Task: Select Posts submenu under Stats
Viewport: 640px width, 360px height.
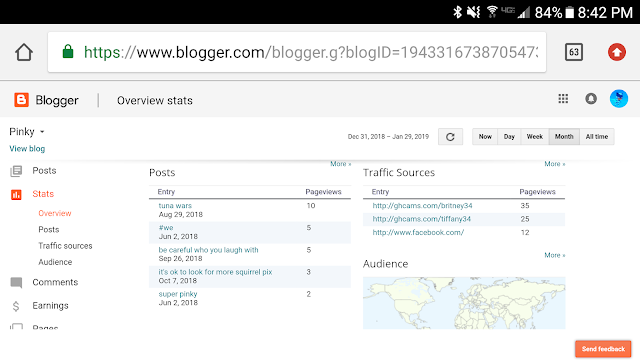Action: (x=49, y=229)
